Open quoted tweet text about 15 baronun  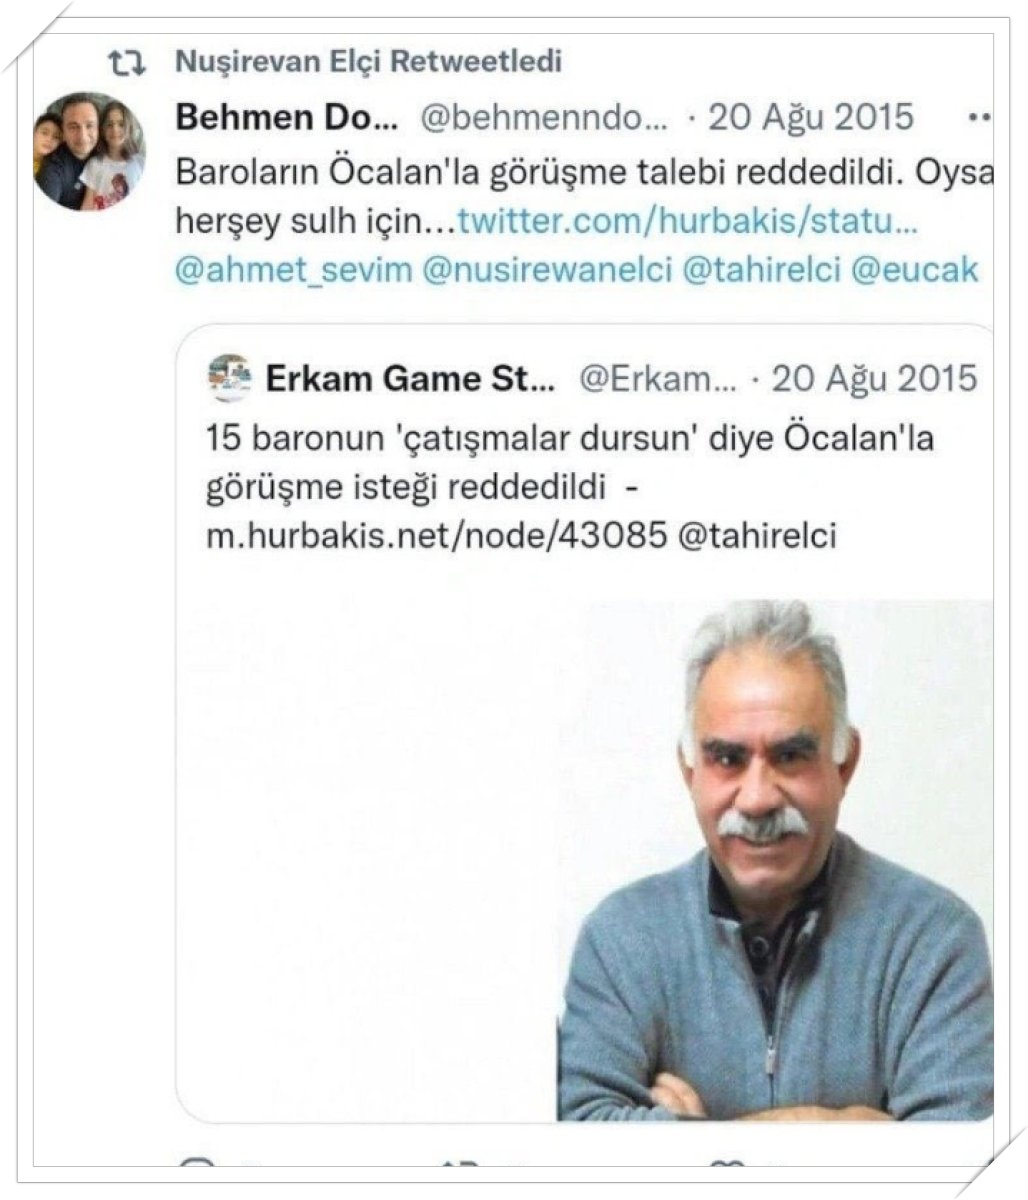[570, 487]
